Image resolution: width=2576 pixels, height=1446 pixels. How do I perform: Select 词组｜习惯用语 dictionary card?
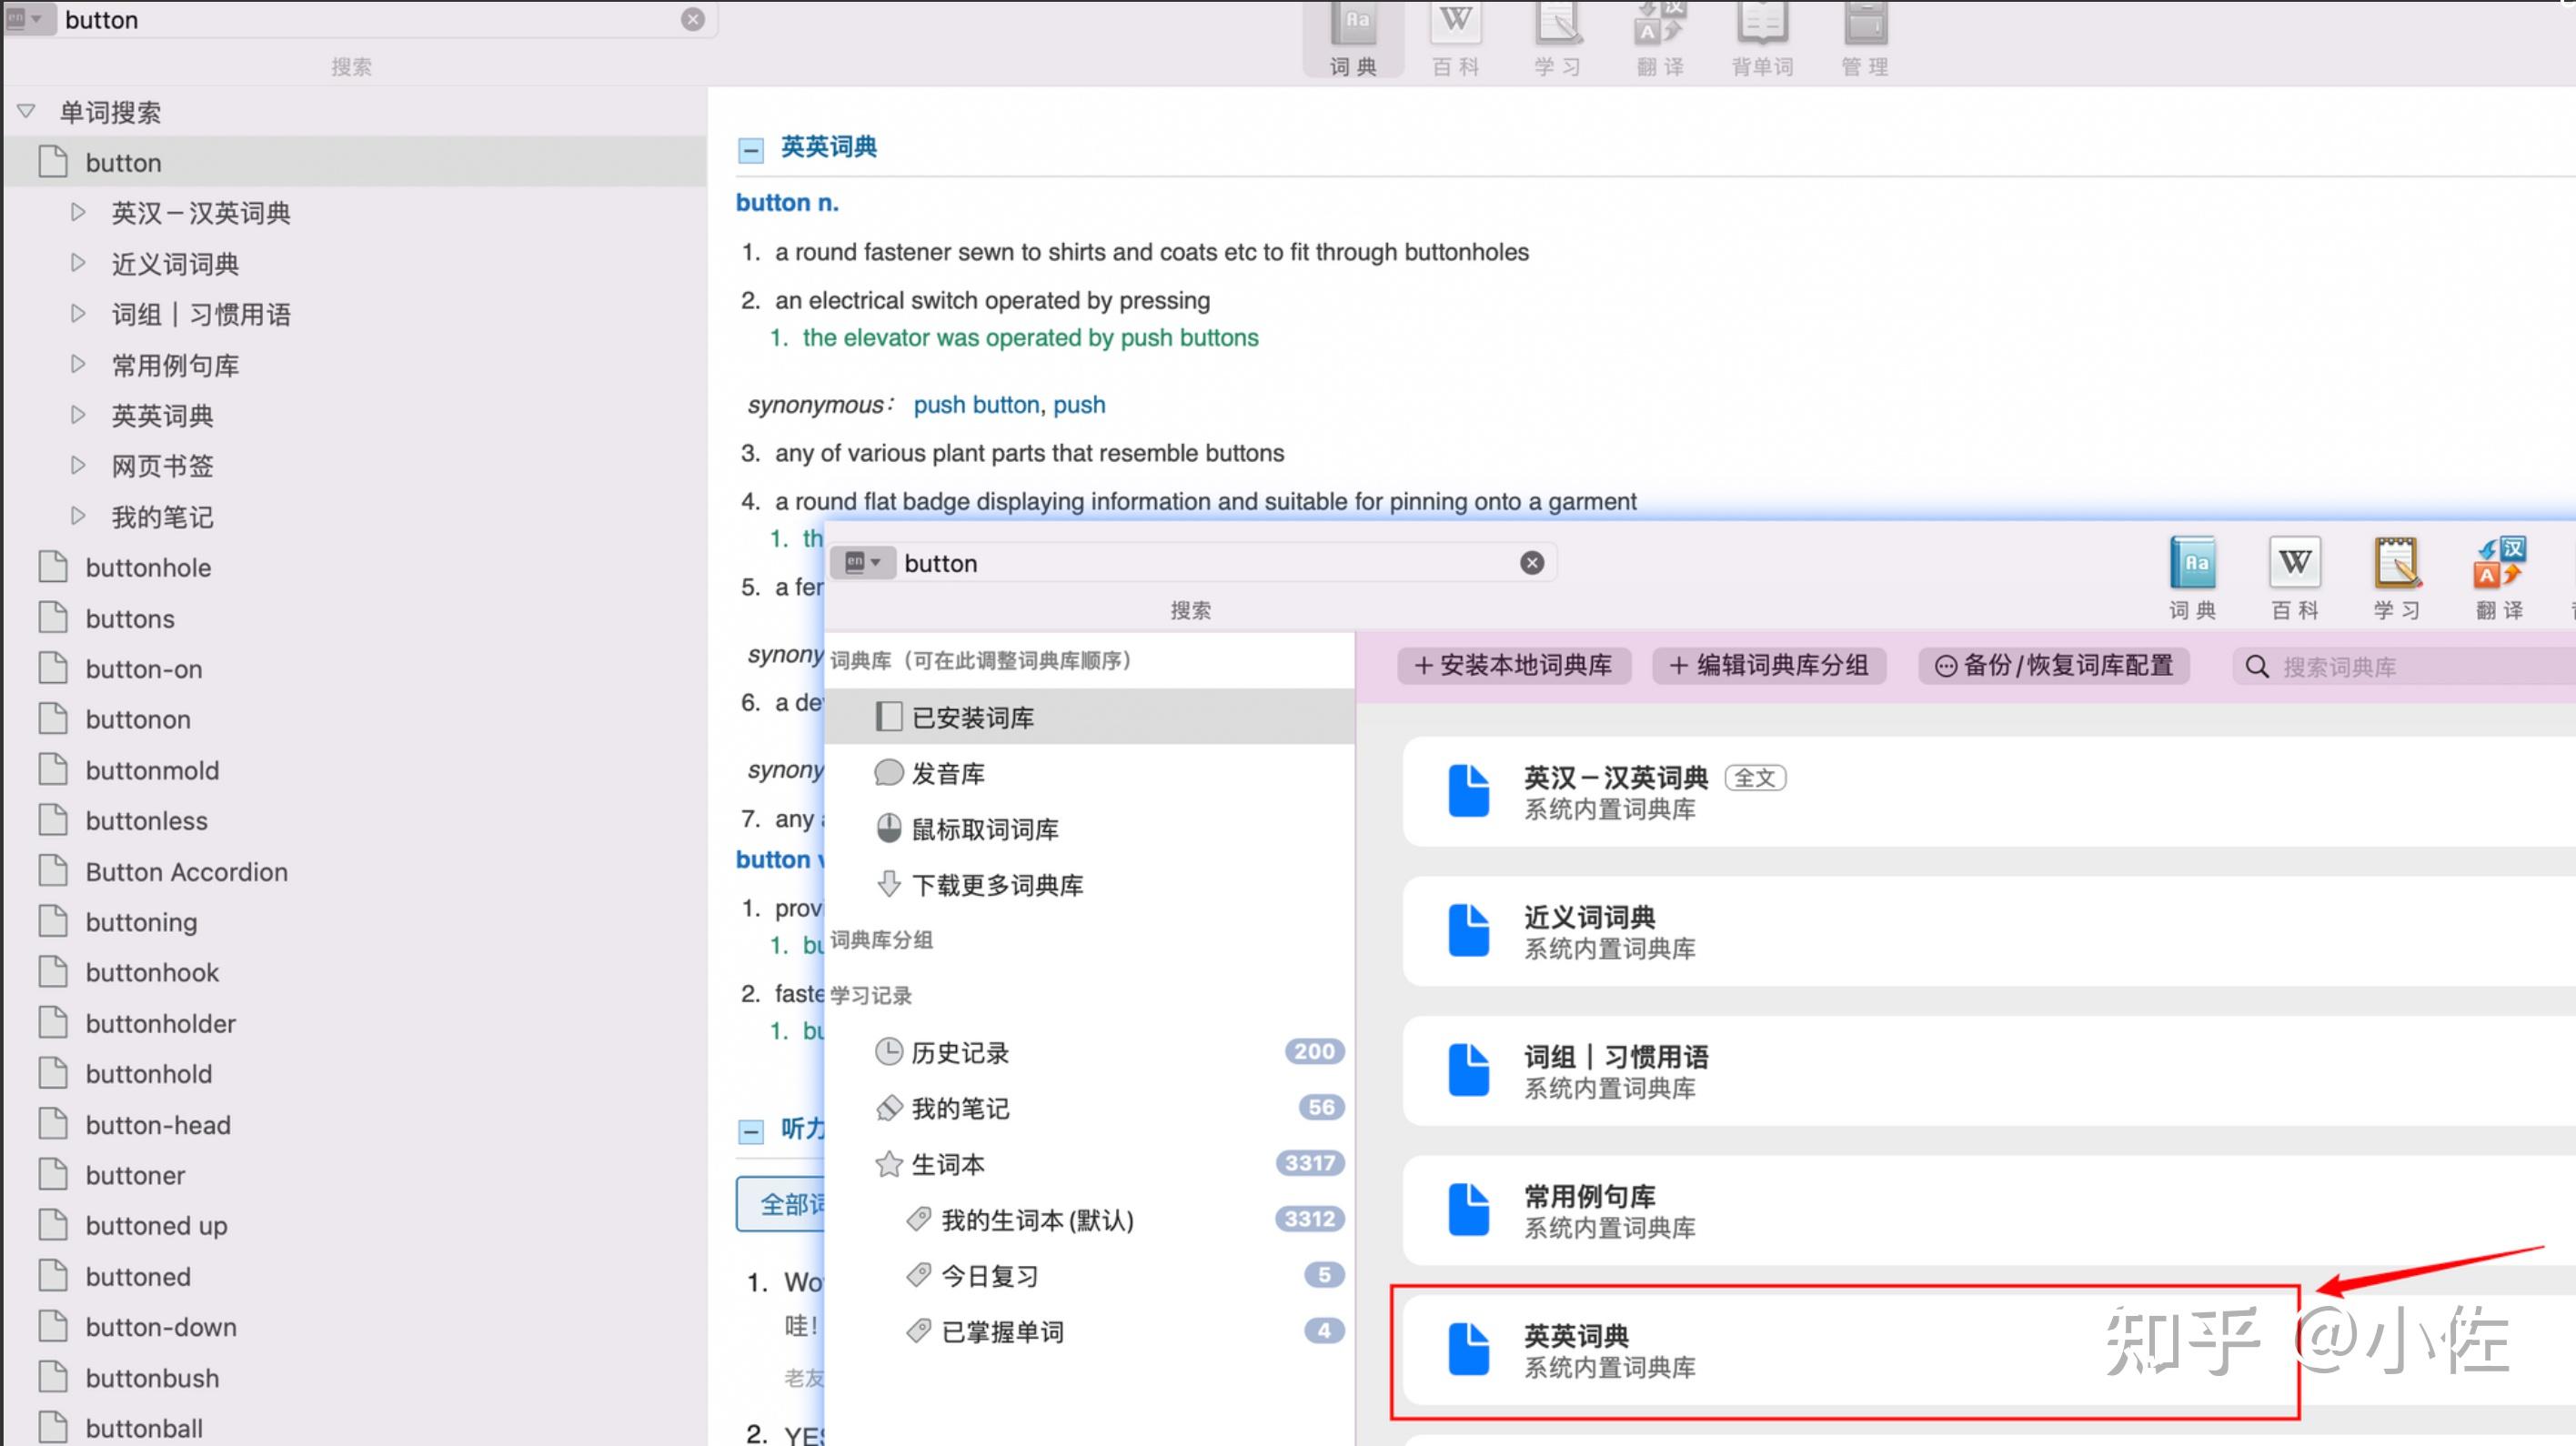1989,1071
